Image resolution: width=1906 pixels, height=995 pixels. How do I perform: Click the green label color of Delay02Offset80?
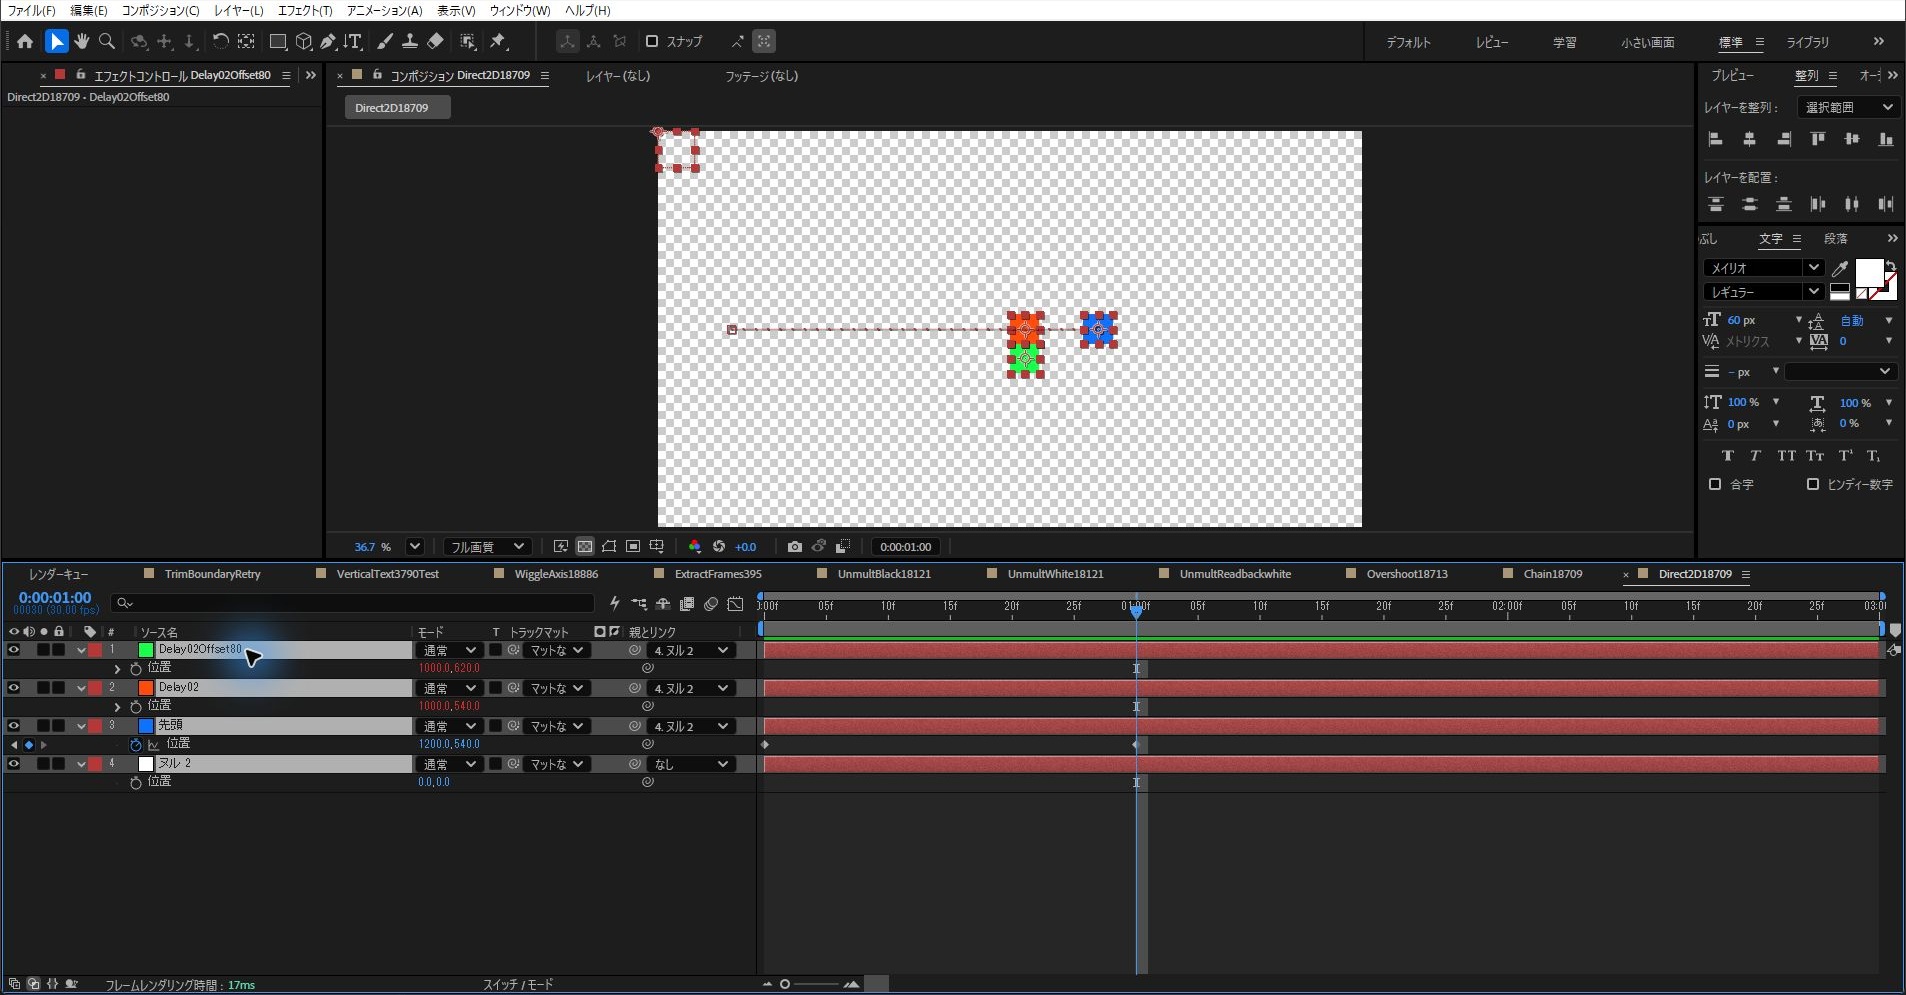[x=146, y=650]
